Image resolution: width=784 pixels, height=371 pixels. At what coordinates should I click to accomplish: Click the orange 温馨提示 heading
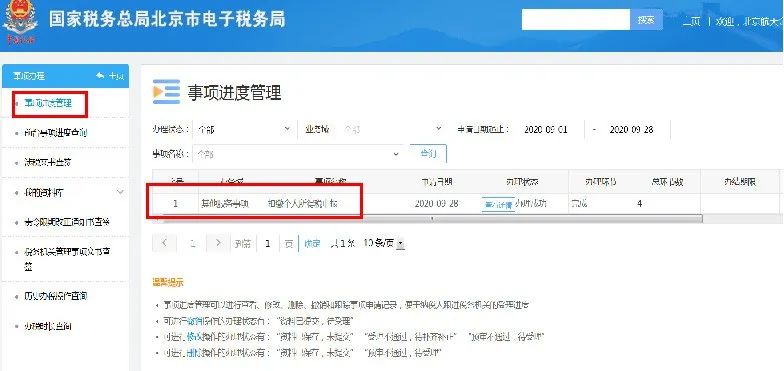[x=168, y=282]
